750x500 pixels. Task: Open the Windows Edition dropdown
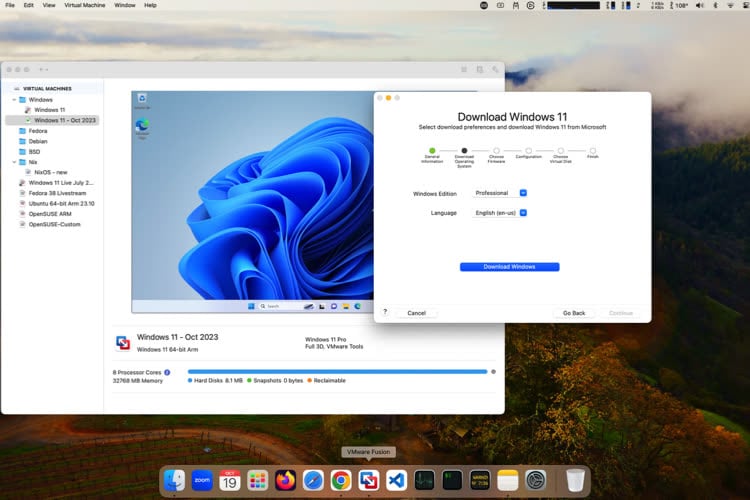click(500, 193)
